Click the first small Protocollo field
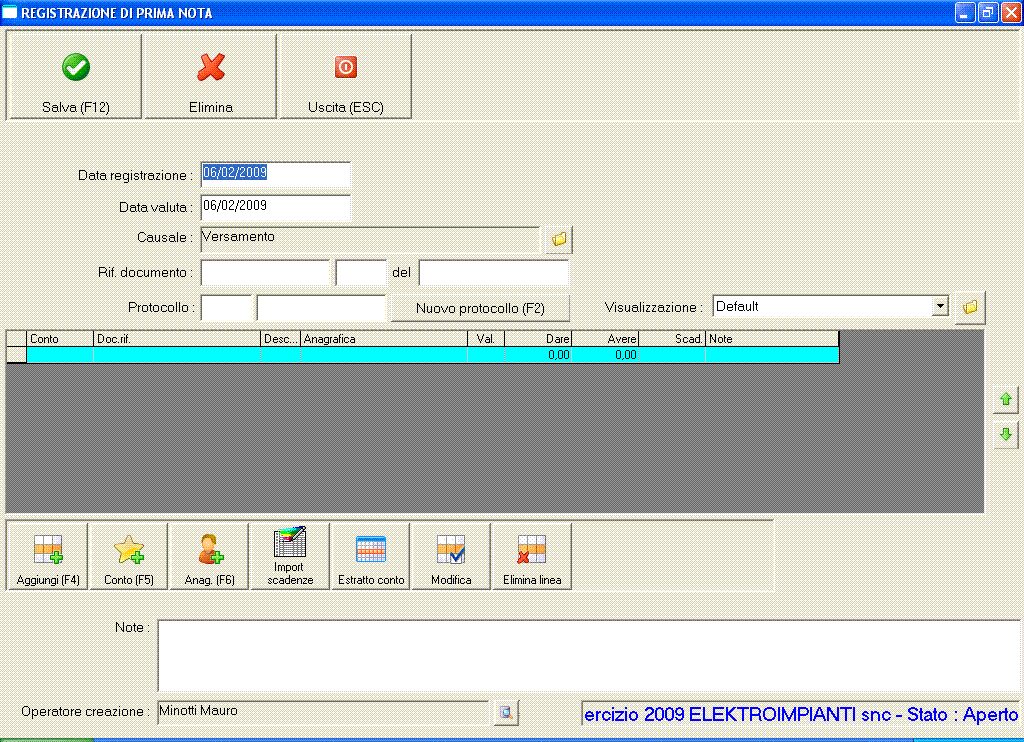Image resolution: width=1024 pixels, height=742 pixels. pos(226,308)
